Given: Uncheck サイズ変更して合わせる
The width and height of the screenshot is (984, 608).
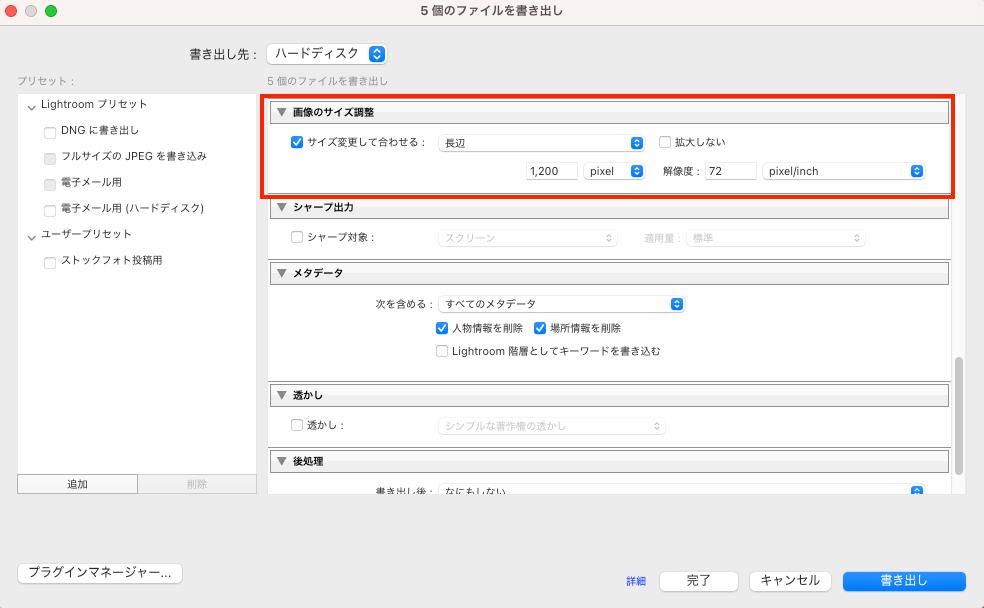Looking at the screenshot, I should [296, 142].
